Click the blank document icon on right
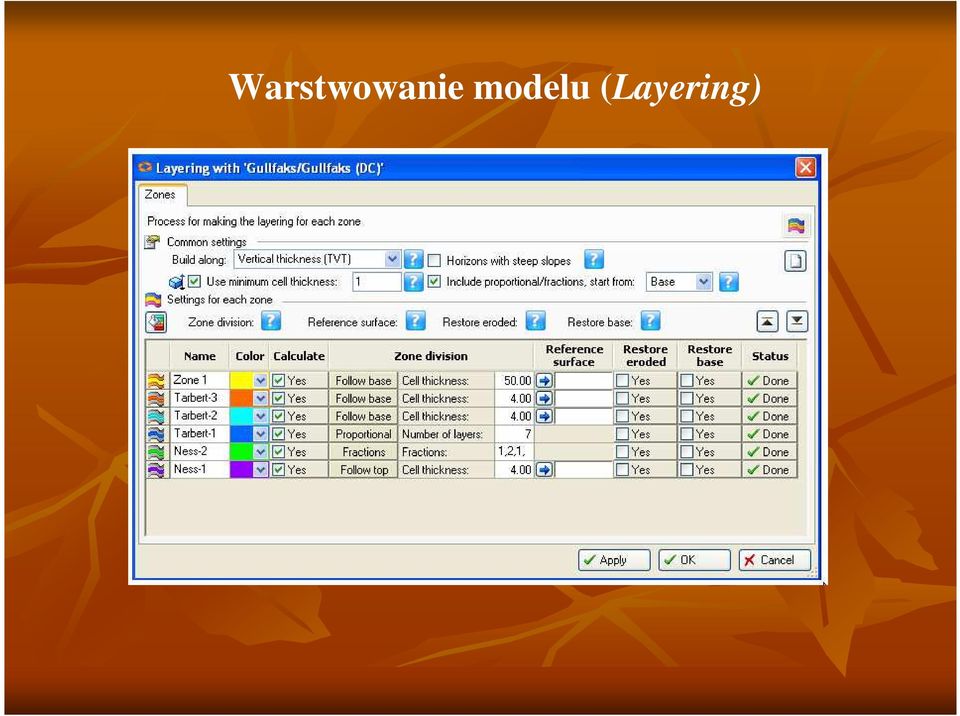Image resolution: width=960 pixels, height=716 pixels. [x=795, y=261]
